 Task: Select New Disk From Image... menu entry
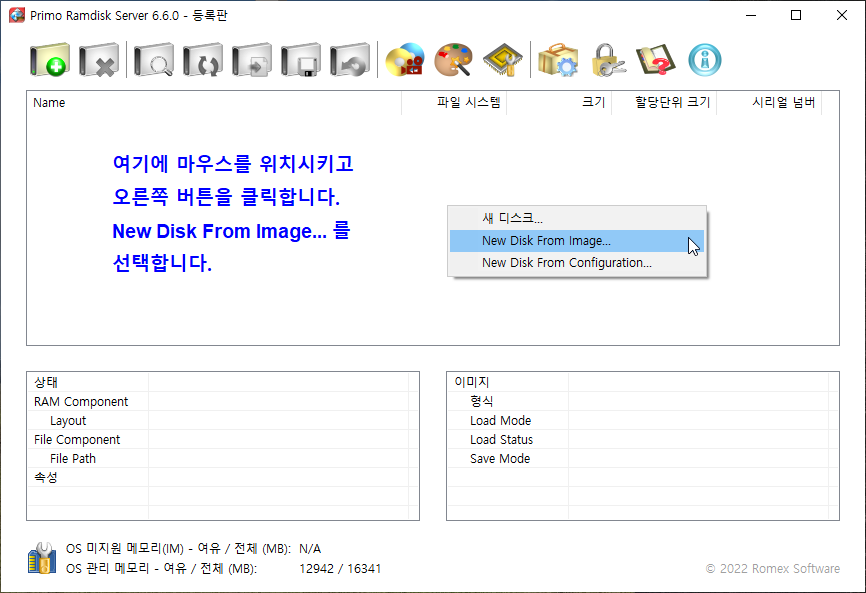pos(577,241)
